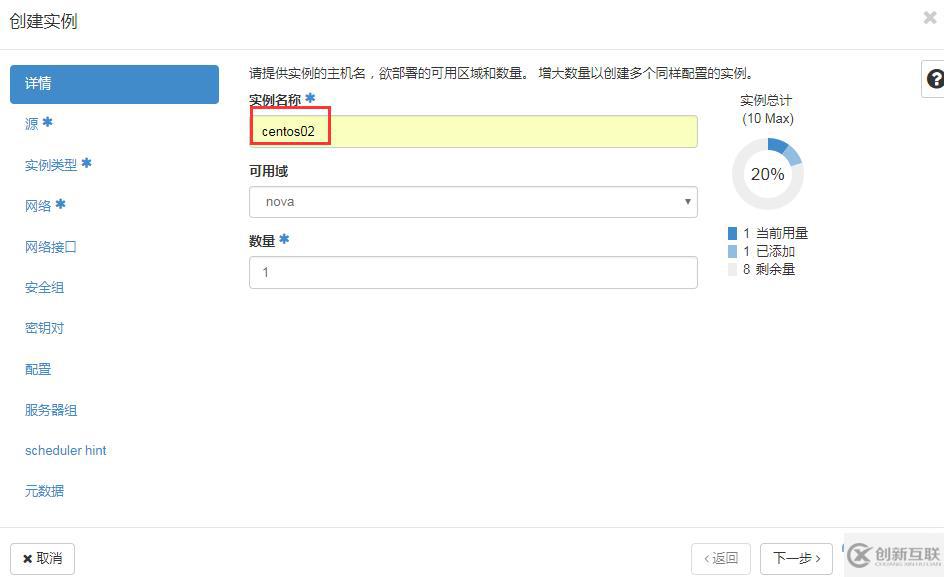Screen dimensions: 944x577
Task: Switch to the 安全组 step
Action: [45, 287]
